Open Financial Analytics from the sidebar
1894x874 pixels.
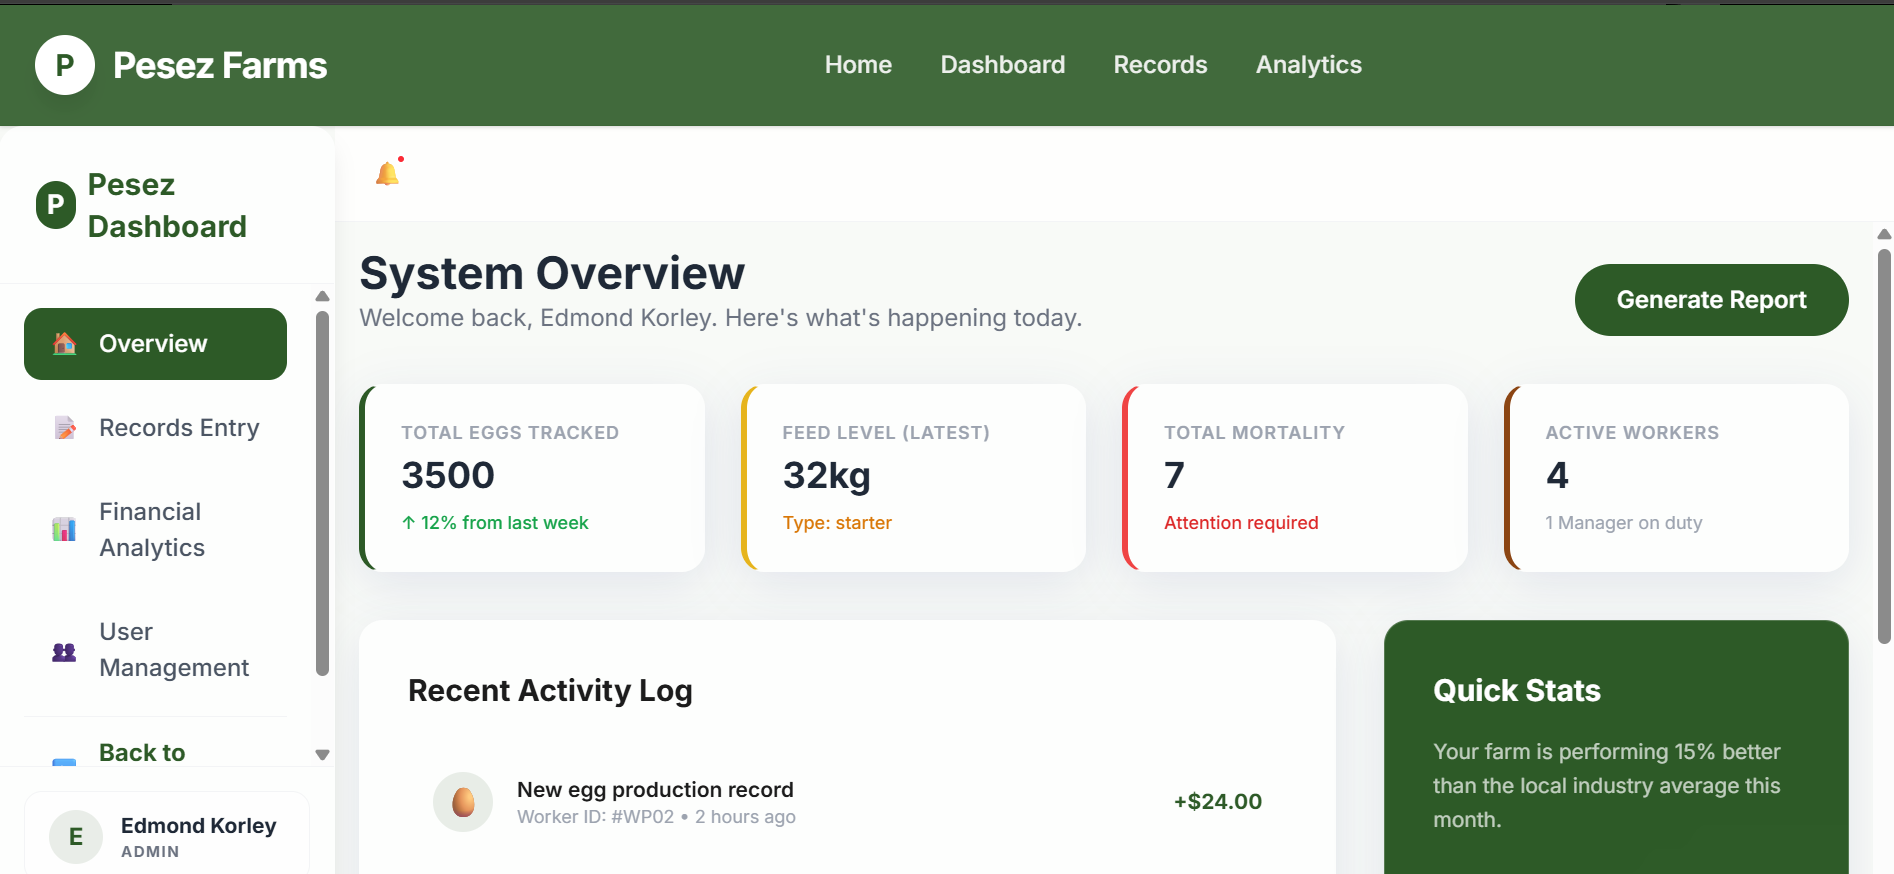(155, 530)
